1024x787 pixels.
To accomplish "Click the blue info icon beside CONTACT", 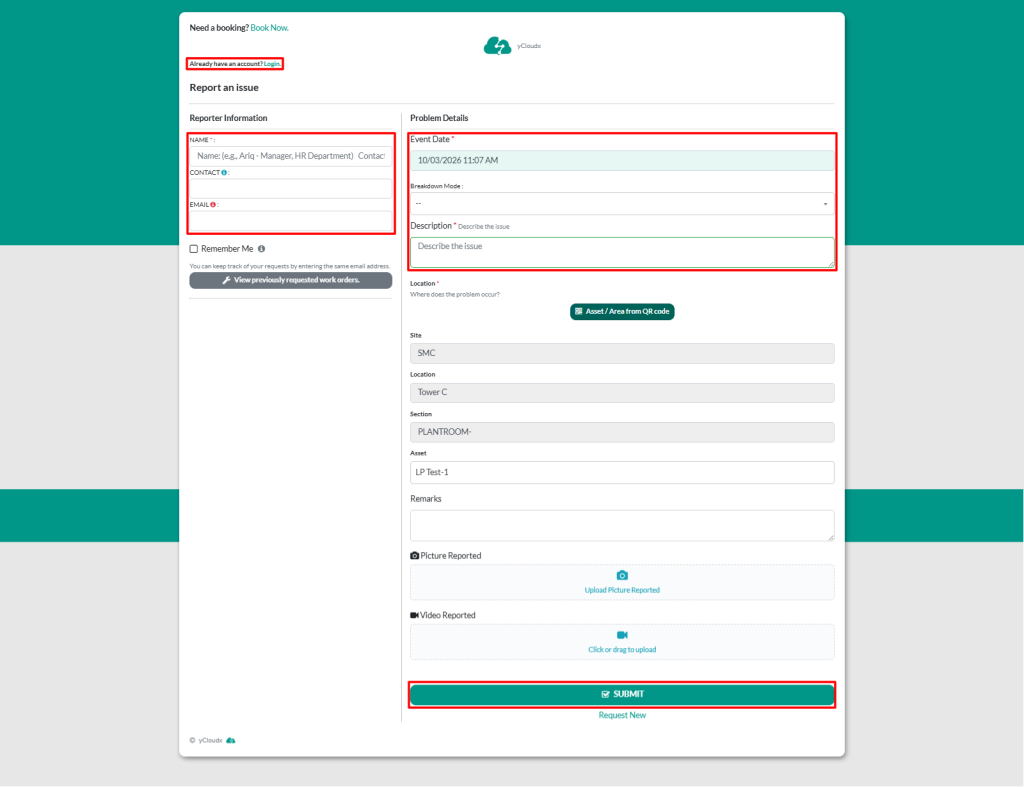I will [224, 173].
